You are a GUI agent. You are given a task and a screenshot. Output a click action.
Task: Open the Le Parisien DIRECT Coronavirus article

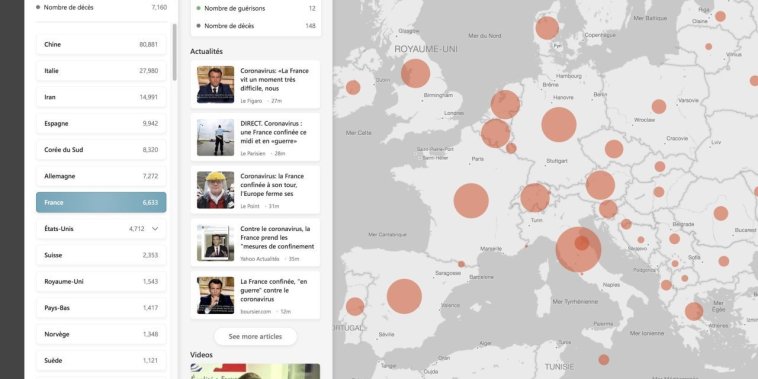274,132
